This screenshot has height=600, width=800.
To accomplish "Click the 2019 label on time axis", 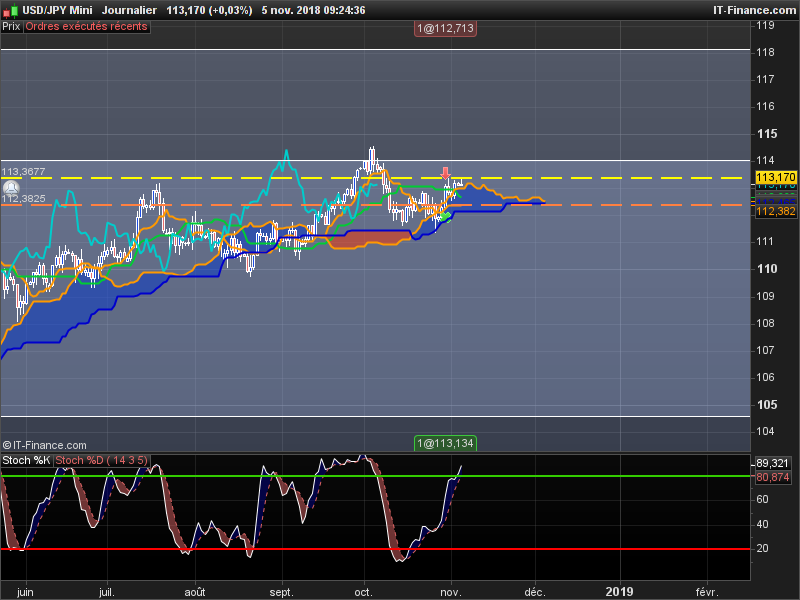I will coord(619,591).
